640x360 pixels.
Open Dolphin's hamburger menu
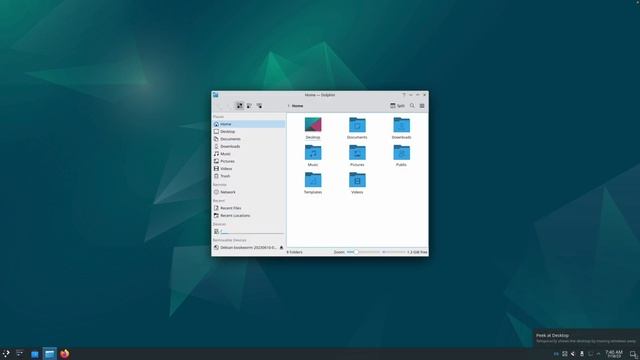(x=422, y=106)
